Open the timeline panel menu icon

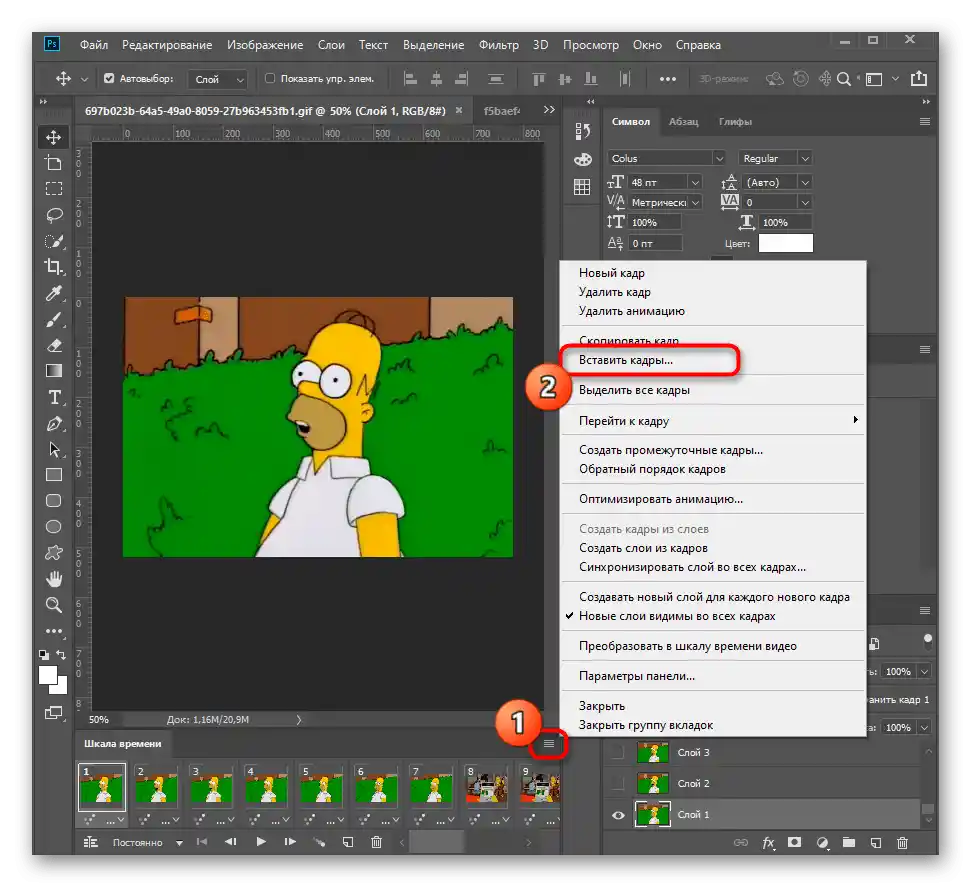[548, 744]
